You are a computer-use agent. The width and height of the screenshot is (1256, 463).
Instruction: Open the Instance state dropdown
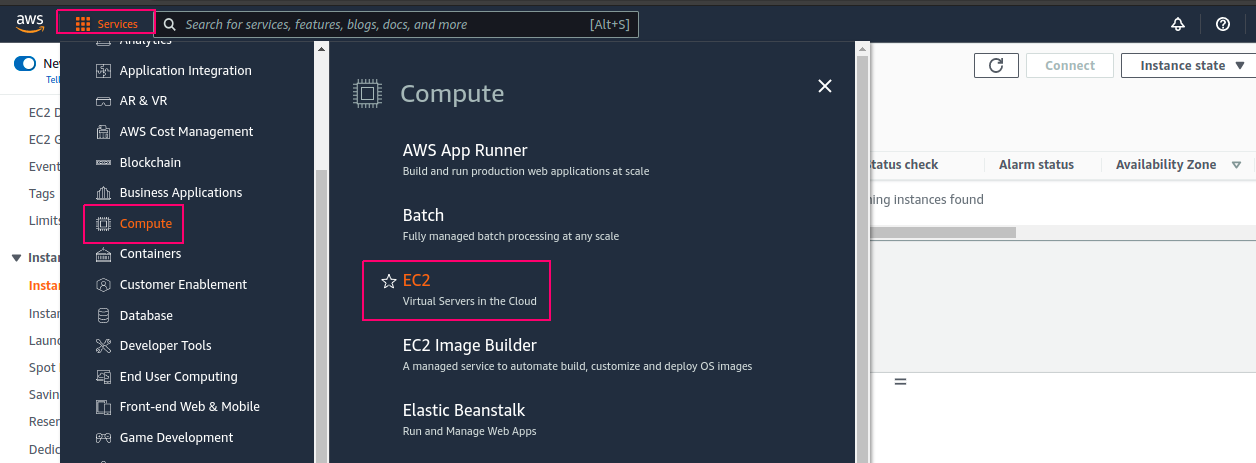1189,66
